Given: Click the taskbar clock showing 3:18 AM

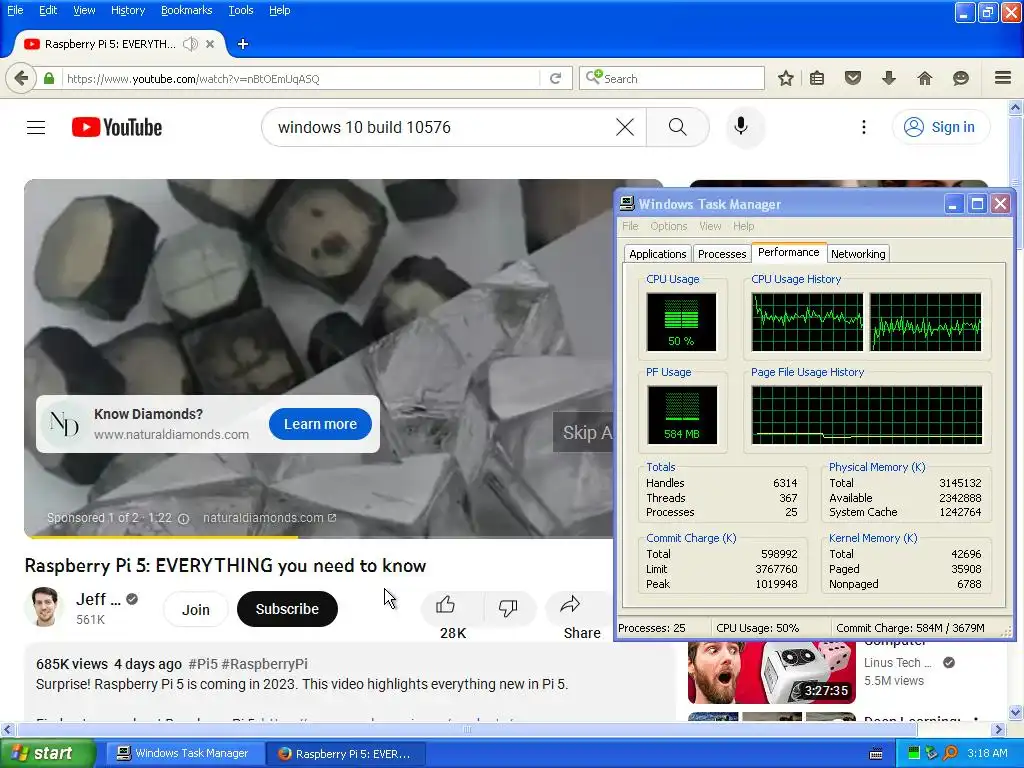Looking at the screenshot, I should (987, 753).
